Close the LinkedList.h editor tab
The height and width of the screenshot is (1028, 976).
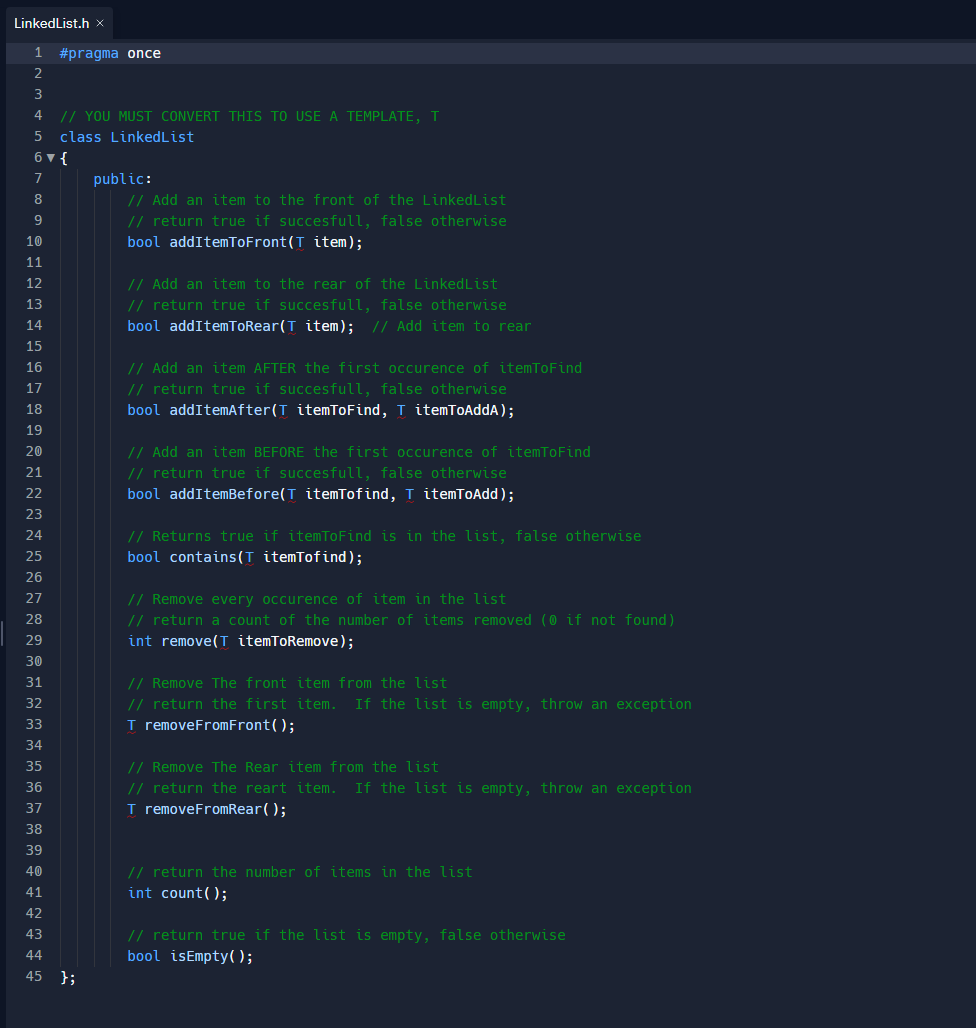tap(99, 22)
